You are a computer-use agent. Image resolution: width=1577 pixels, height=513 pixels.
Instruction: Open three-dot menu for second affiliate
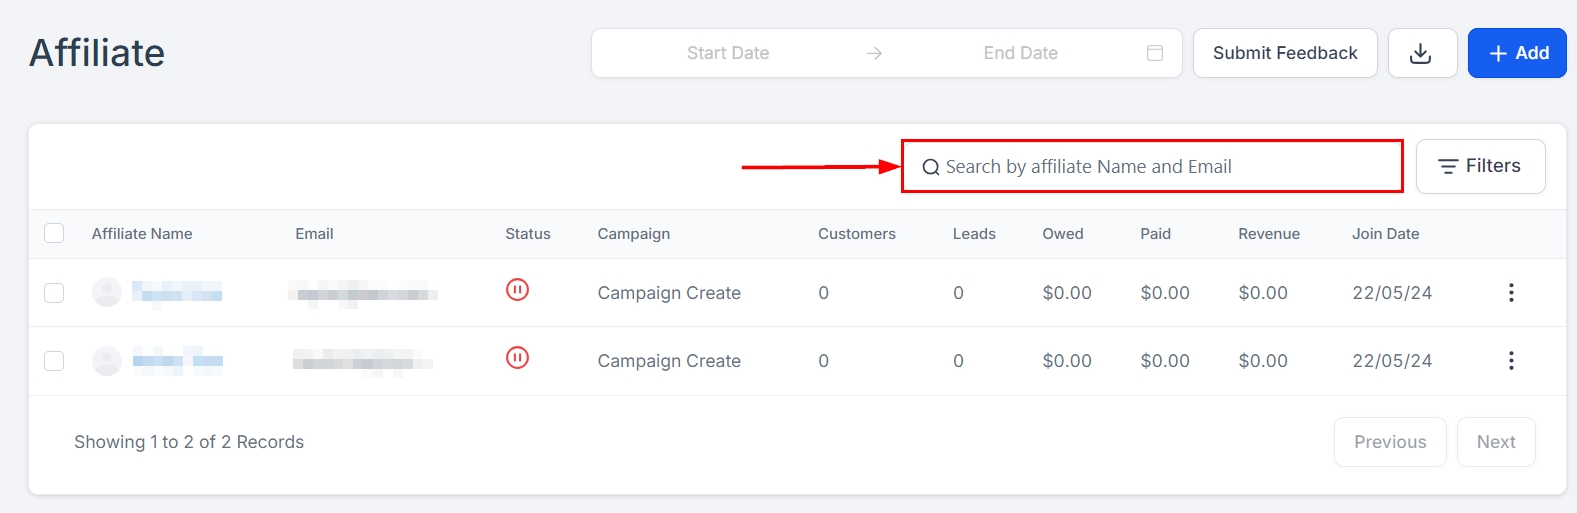point(1511,360)
